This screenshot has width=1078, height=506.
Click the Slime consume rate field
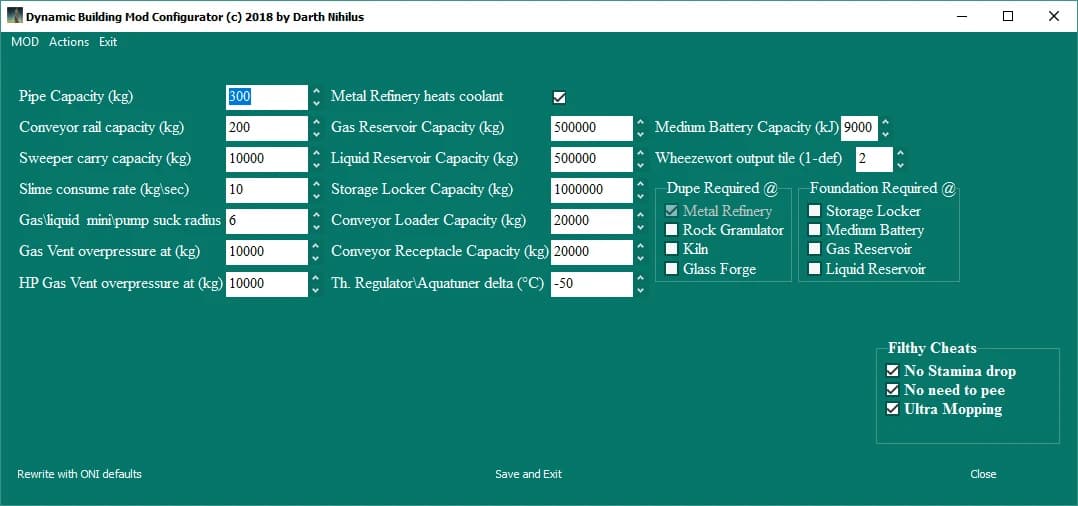[x=267, y=190]
